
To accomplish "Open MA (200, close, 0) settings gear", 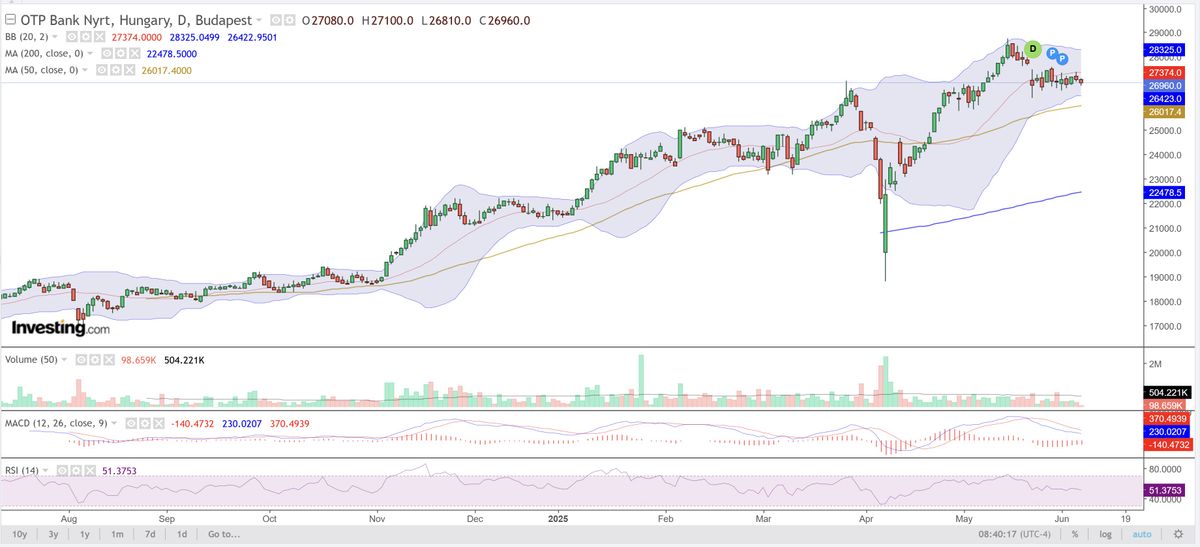I will [121, 54].
